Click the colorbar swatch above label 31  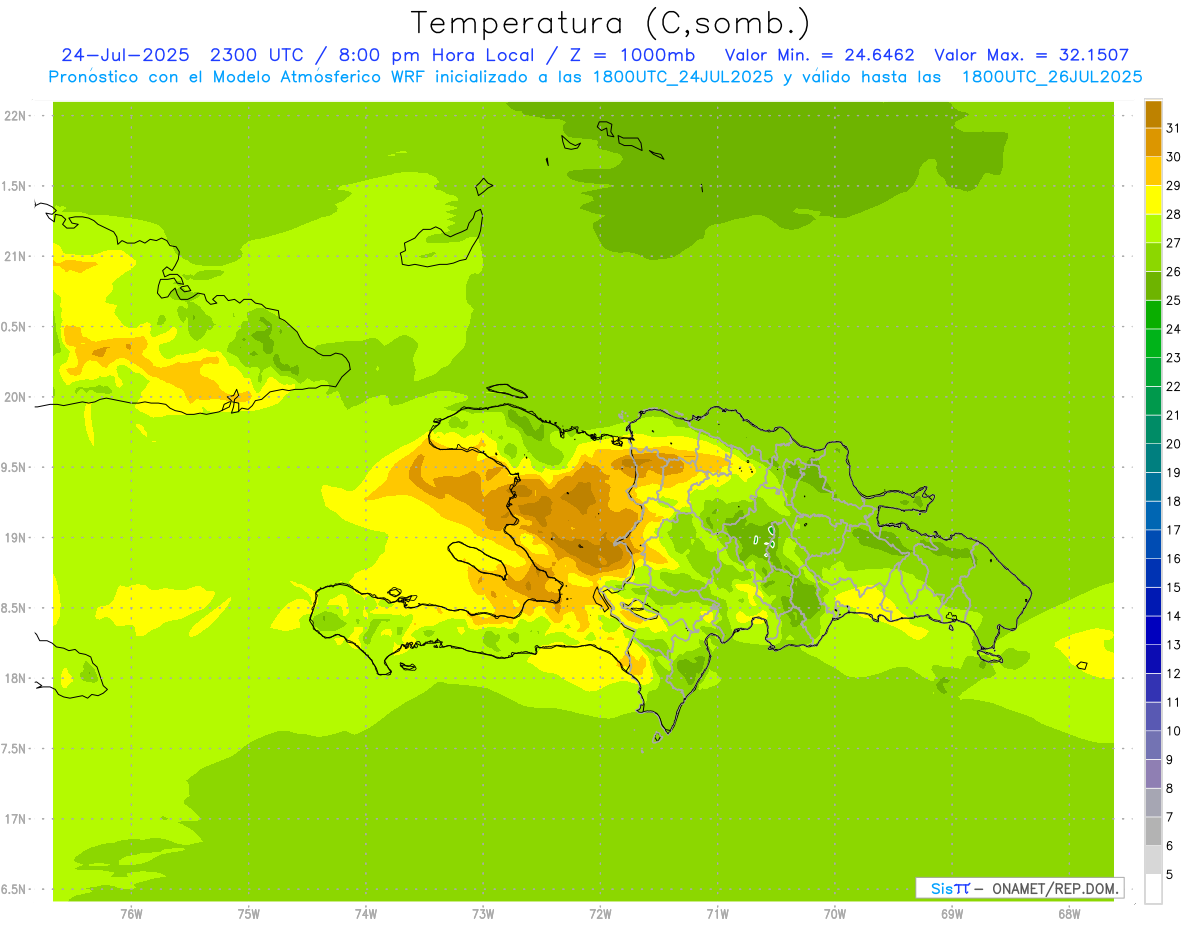point(1153,114)
